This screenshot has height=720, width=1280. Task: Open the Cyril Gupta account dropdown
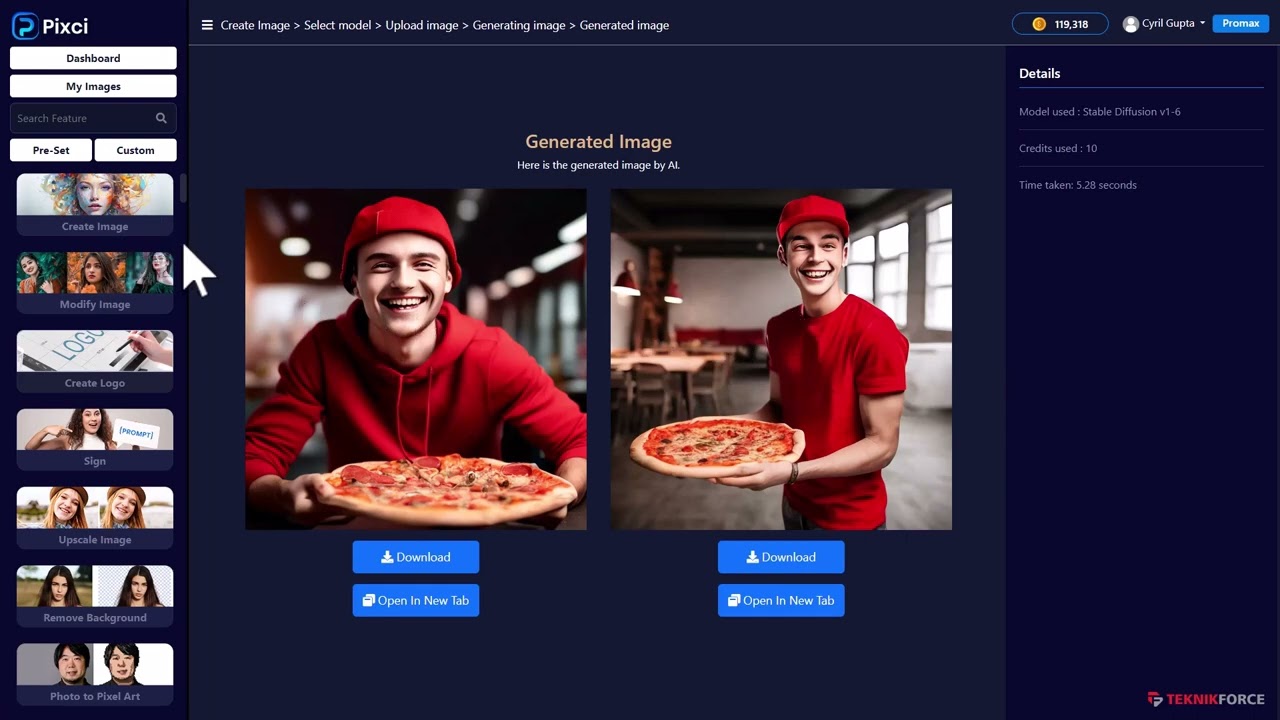tap(1173, 23)
